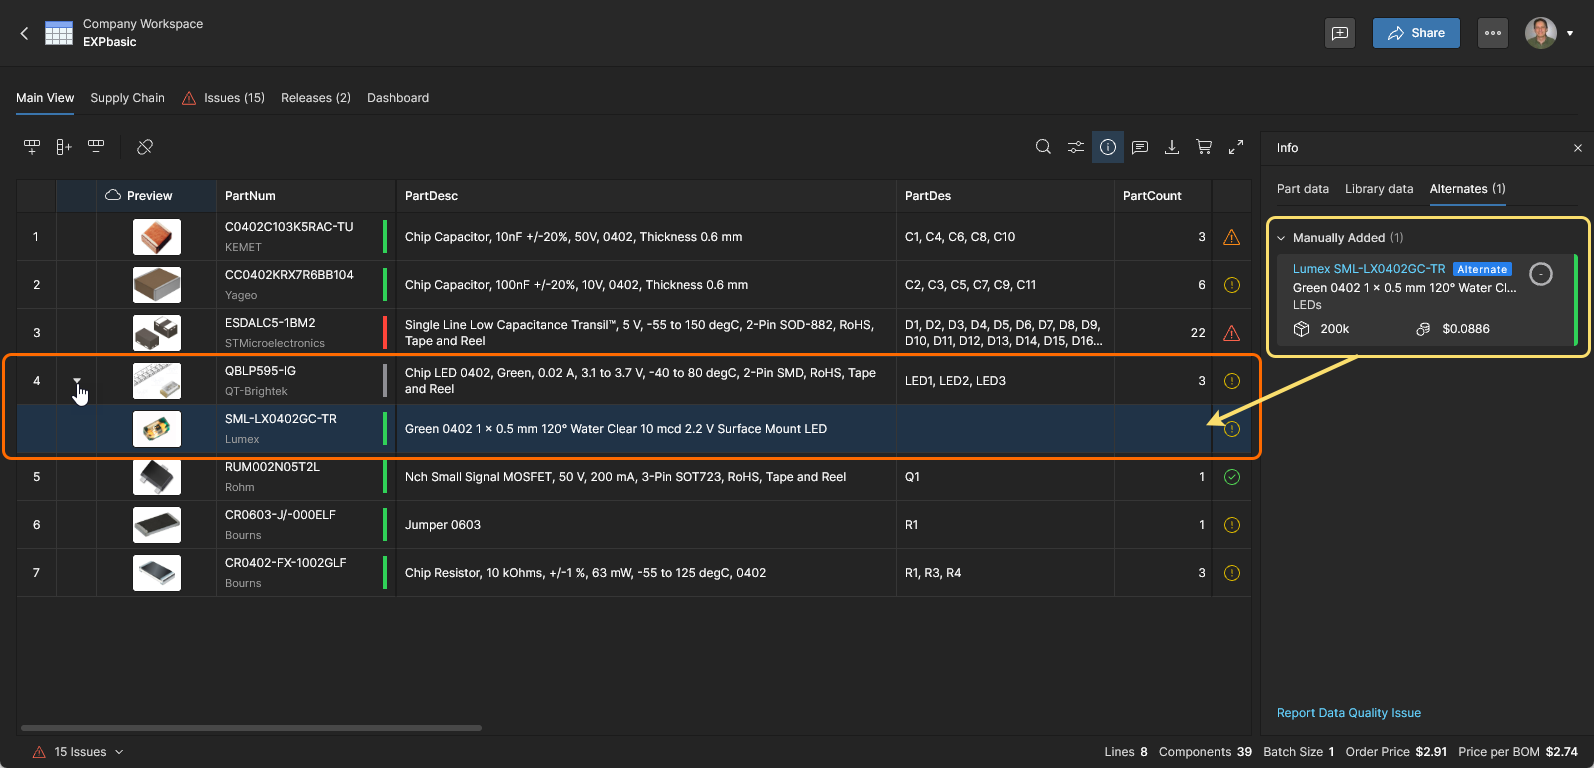Click the blue Share button
Image resolution: width=1594 pixels, height=768 pixels.
tap(1415, 33)
